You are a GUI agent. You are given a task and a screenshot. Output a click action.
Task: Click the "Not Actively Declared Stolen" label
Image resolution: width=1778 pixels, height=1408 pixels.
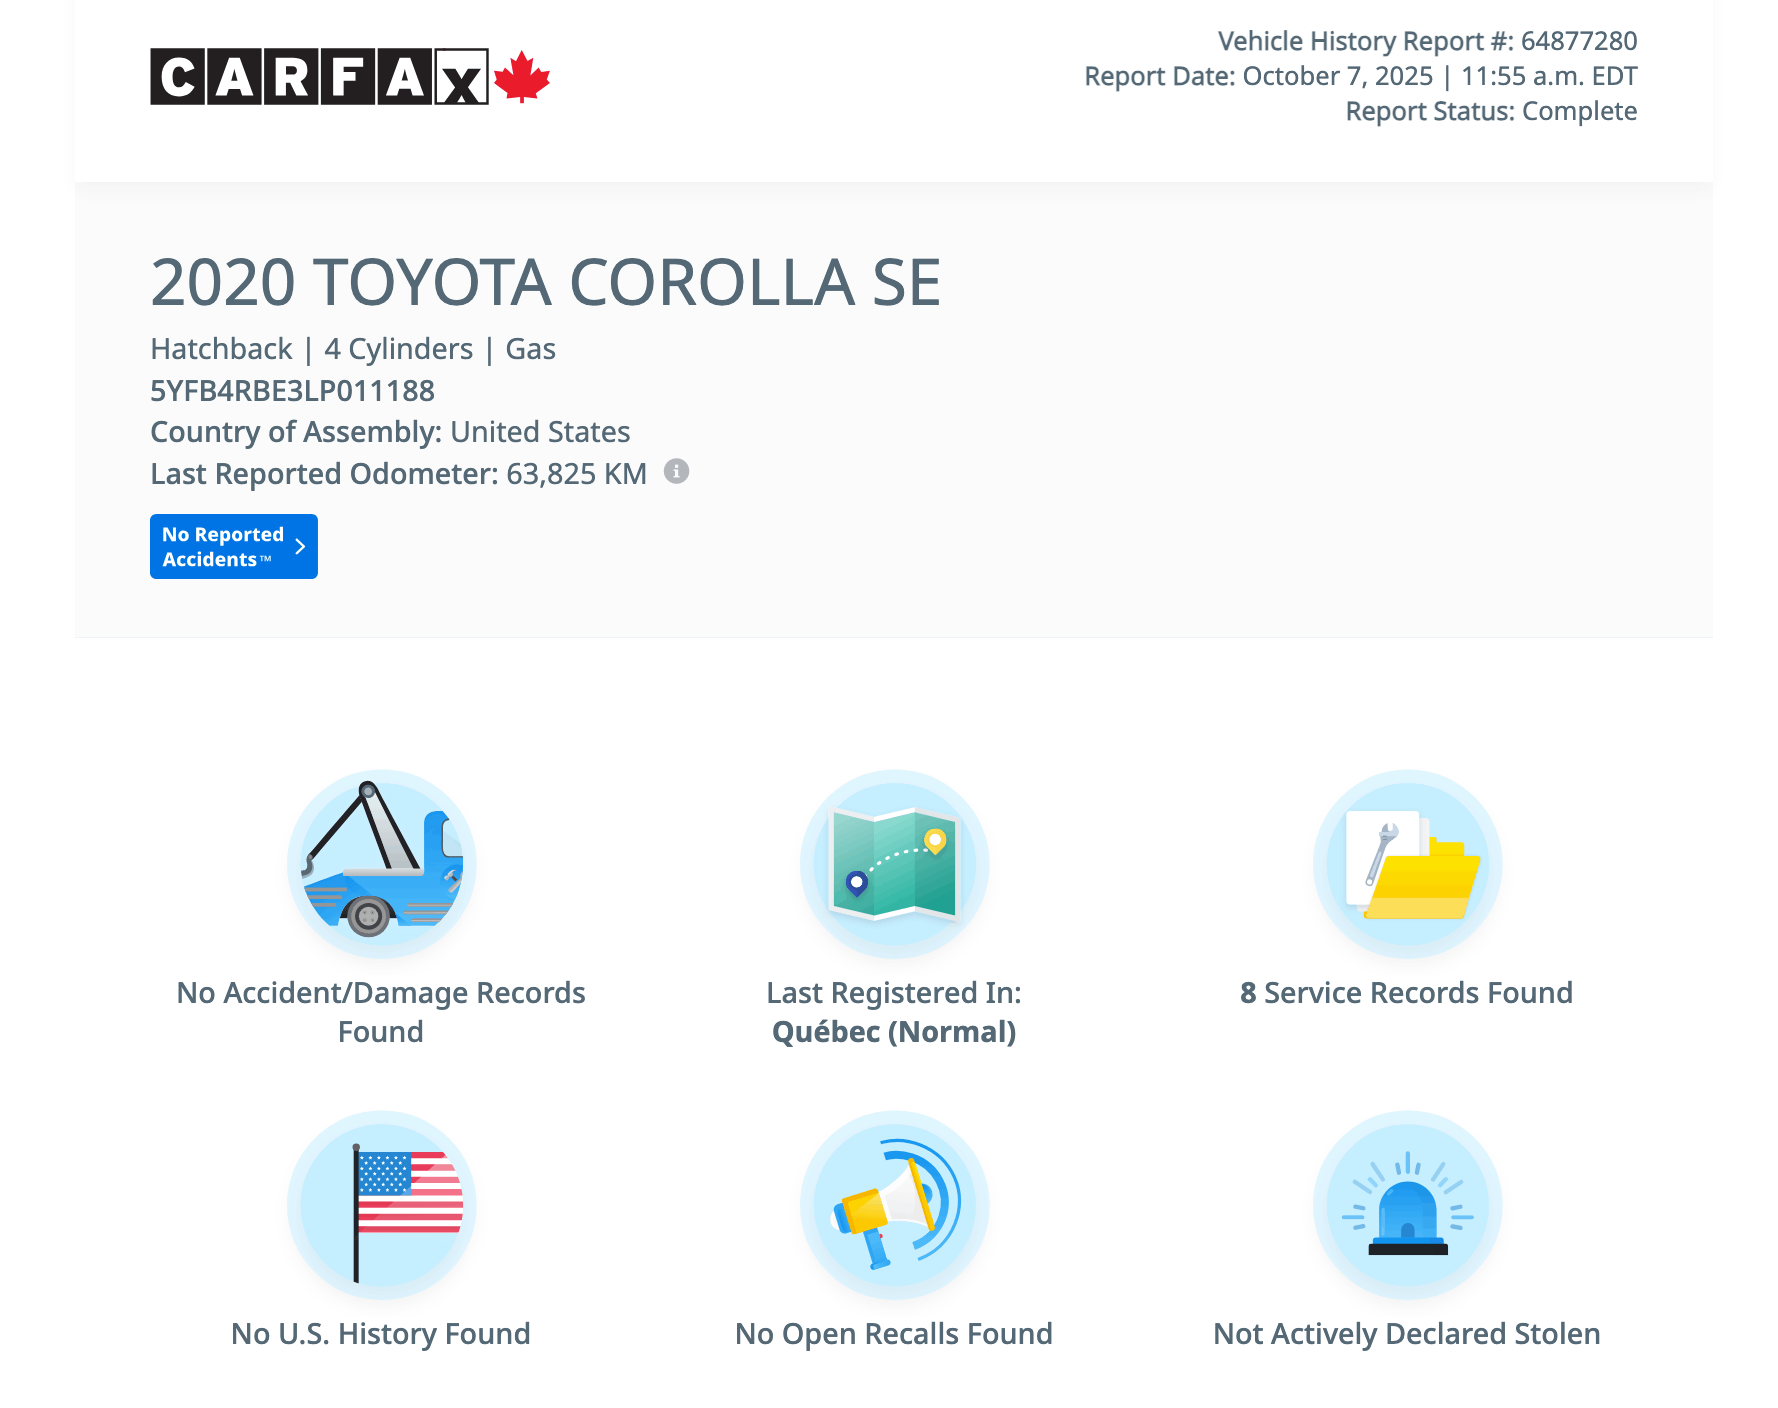[x=1407, y=1333]
